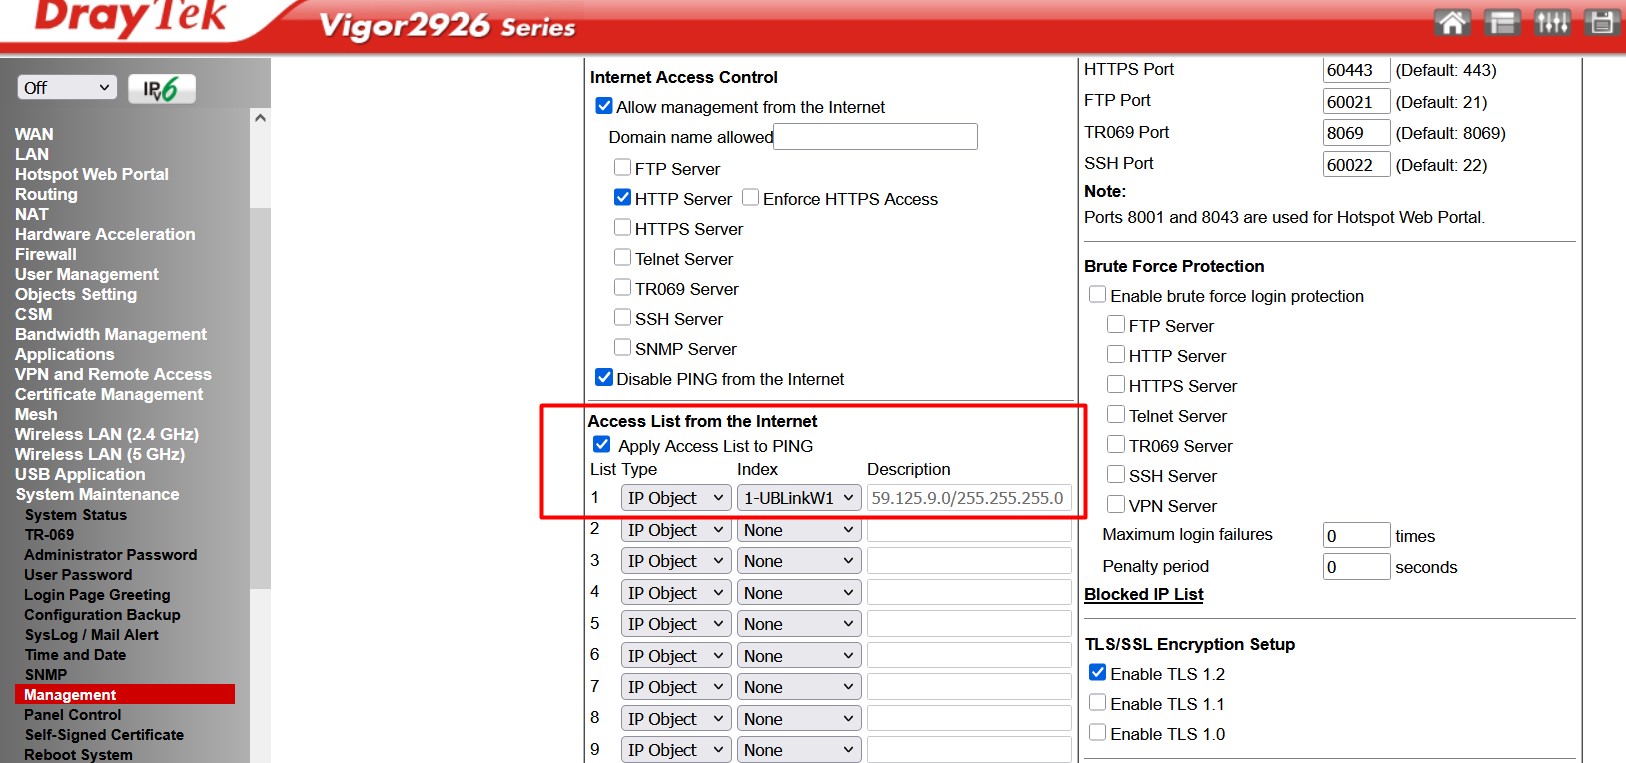
Task: Click the Home icon in header
Action: (1452, 22)
